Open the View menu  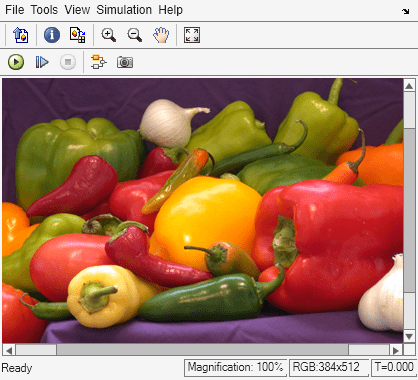click(x=77, y=10)
